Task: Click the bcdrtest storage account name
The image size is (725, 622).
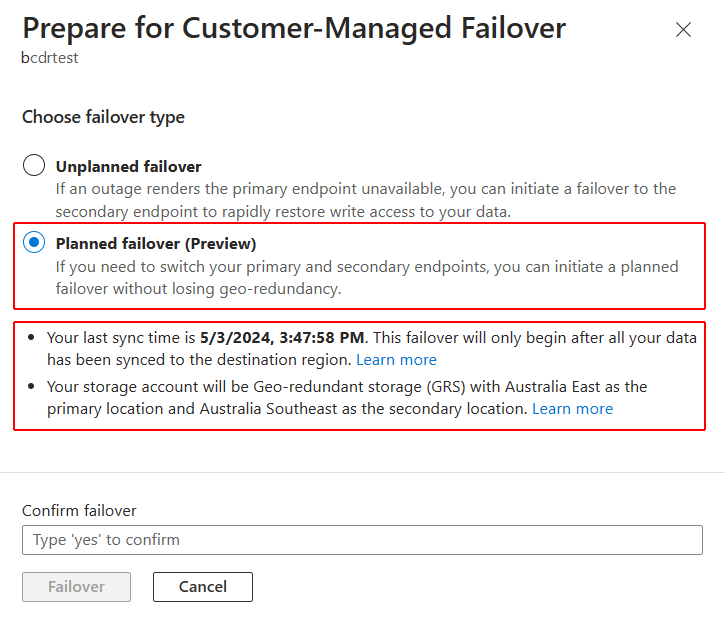Action: click(50, 58)
